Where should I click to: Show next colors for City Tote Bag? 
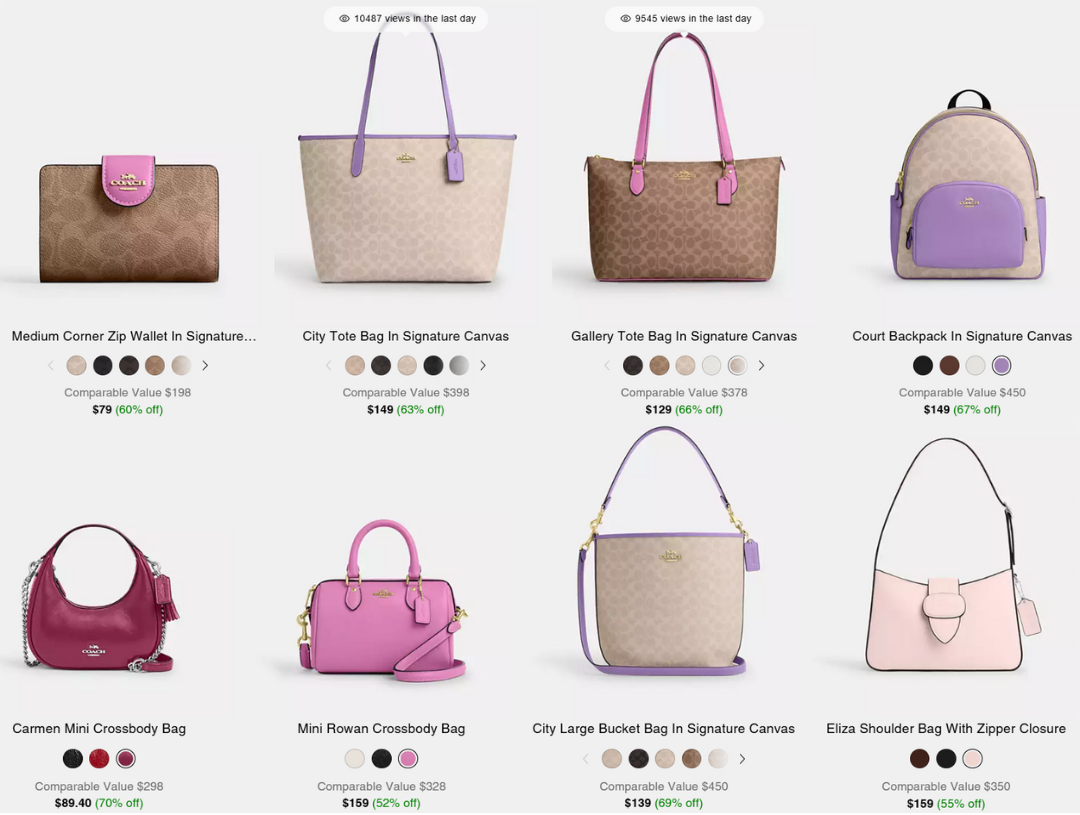pyautogui.click(x=483, y=366)
